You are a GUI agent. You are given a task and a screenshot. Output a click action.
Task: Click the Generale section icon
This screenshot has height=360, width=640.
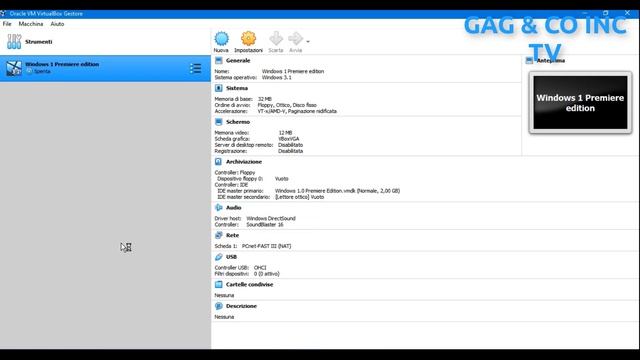point(219,60)
